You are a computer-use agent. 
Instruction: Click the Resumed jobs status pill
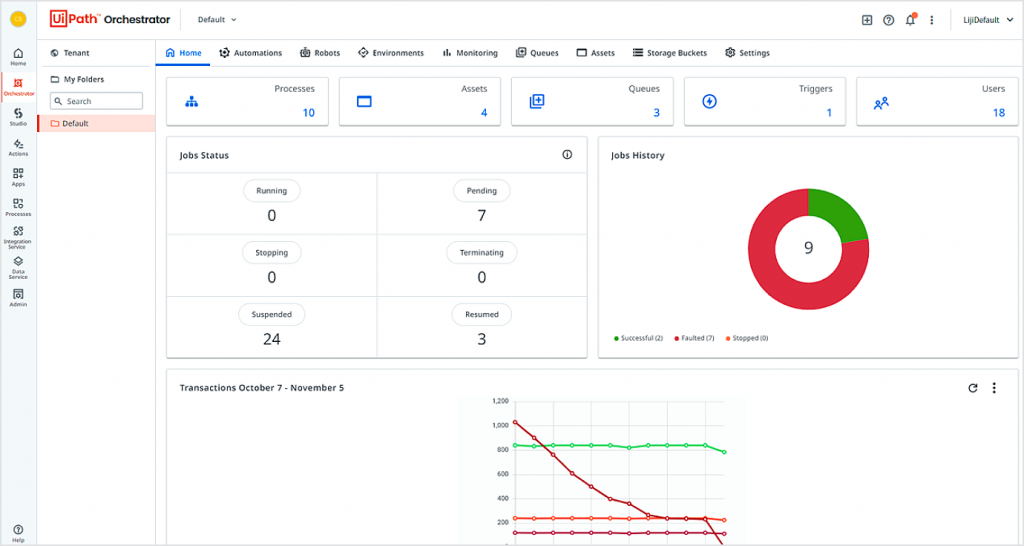[x=481, y=314]
